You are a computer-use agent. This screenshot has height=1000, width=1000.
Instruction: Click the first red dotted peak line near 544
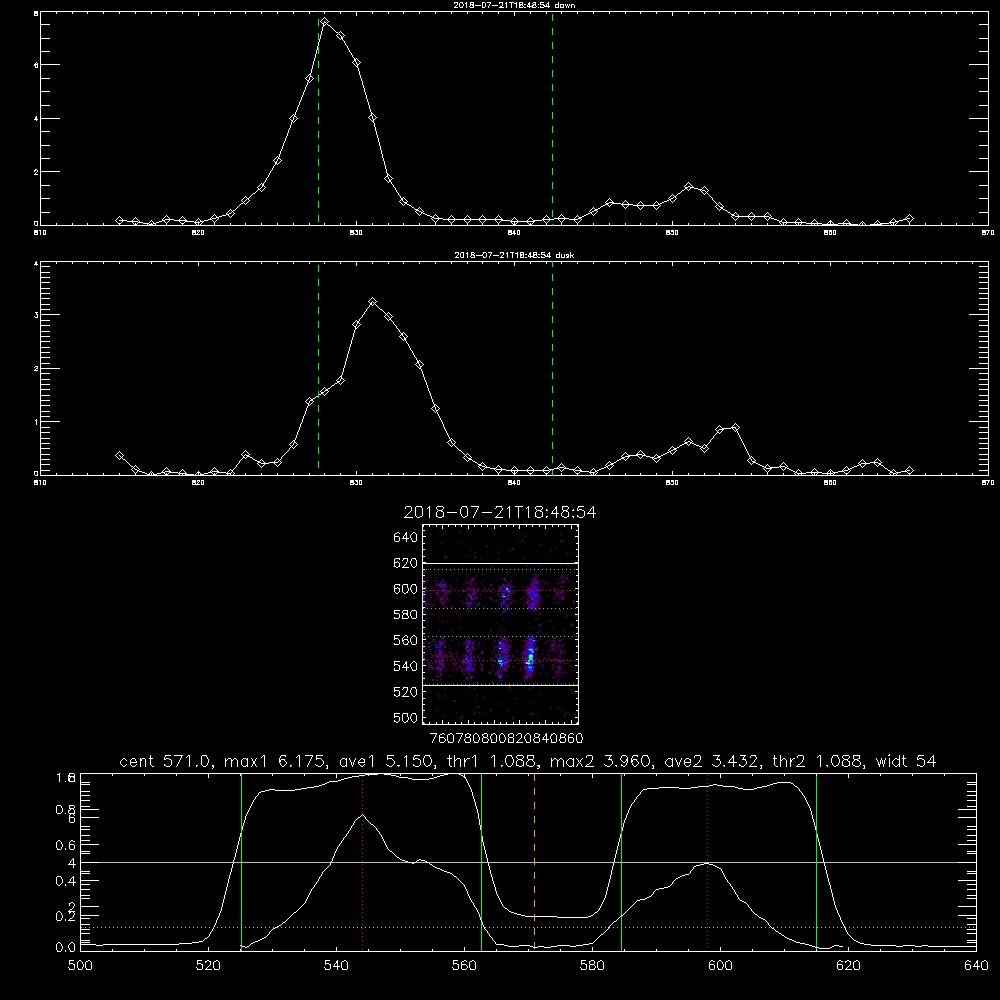(362, 861)
